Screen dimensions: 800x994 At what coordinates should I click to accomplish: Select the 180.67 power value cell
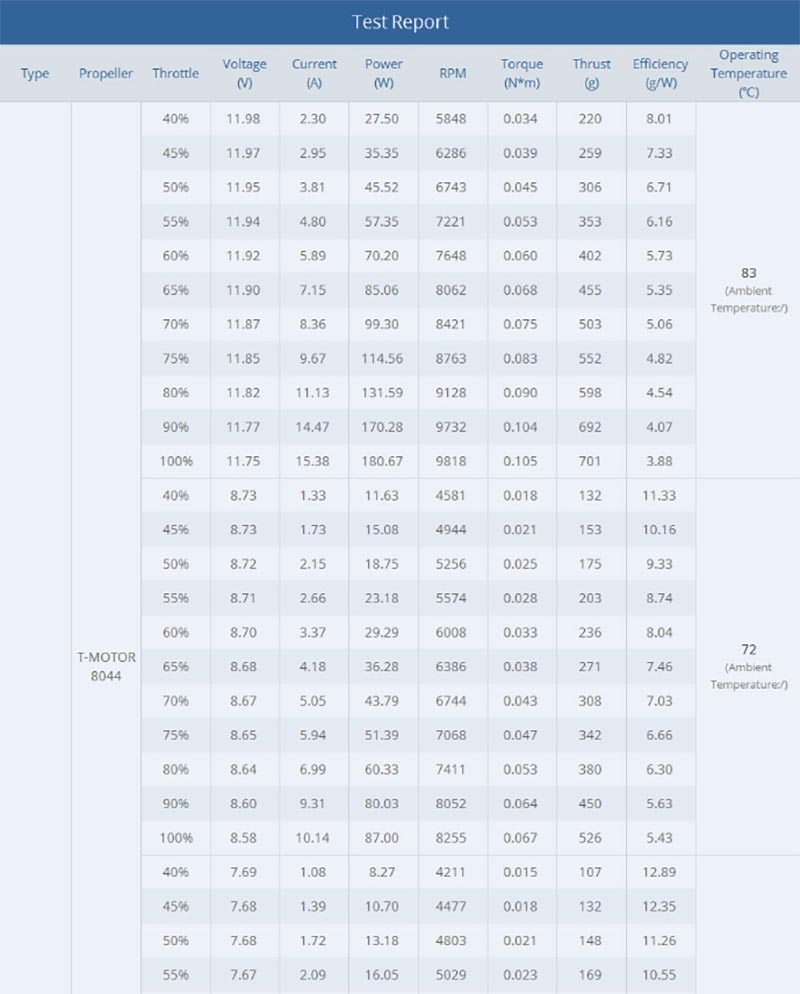pos(383,462)
